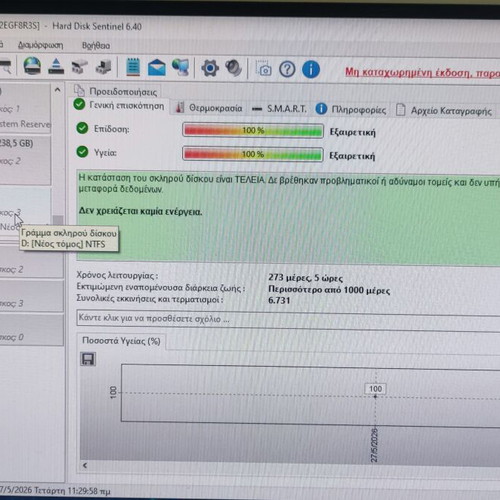Open the email envelope toolbar icon
This screenshot has height=500, width=500.
pos(157,67)
